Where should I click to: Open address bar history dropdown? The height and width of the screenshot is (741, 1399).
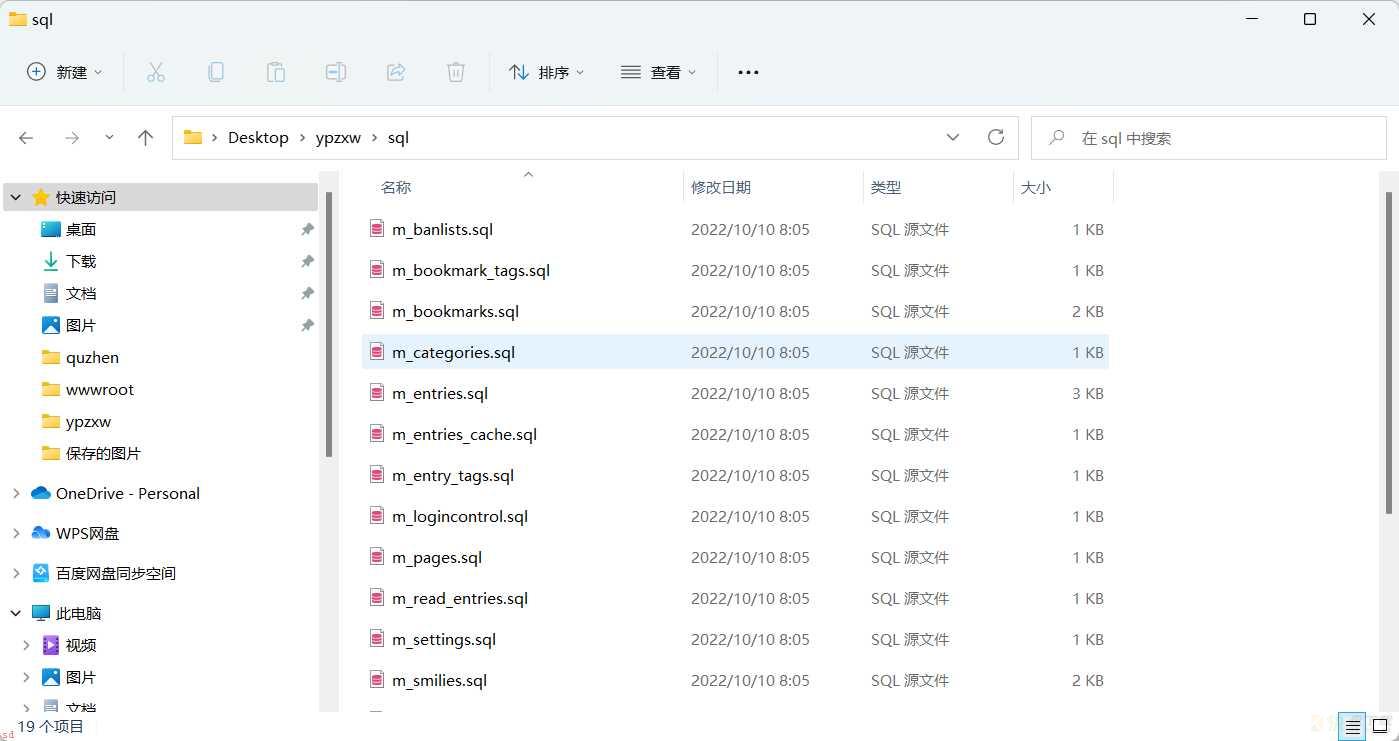[x=952, y=138]
